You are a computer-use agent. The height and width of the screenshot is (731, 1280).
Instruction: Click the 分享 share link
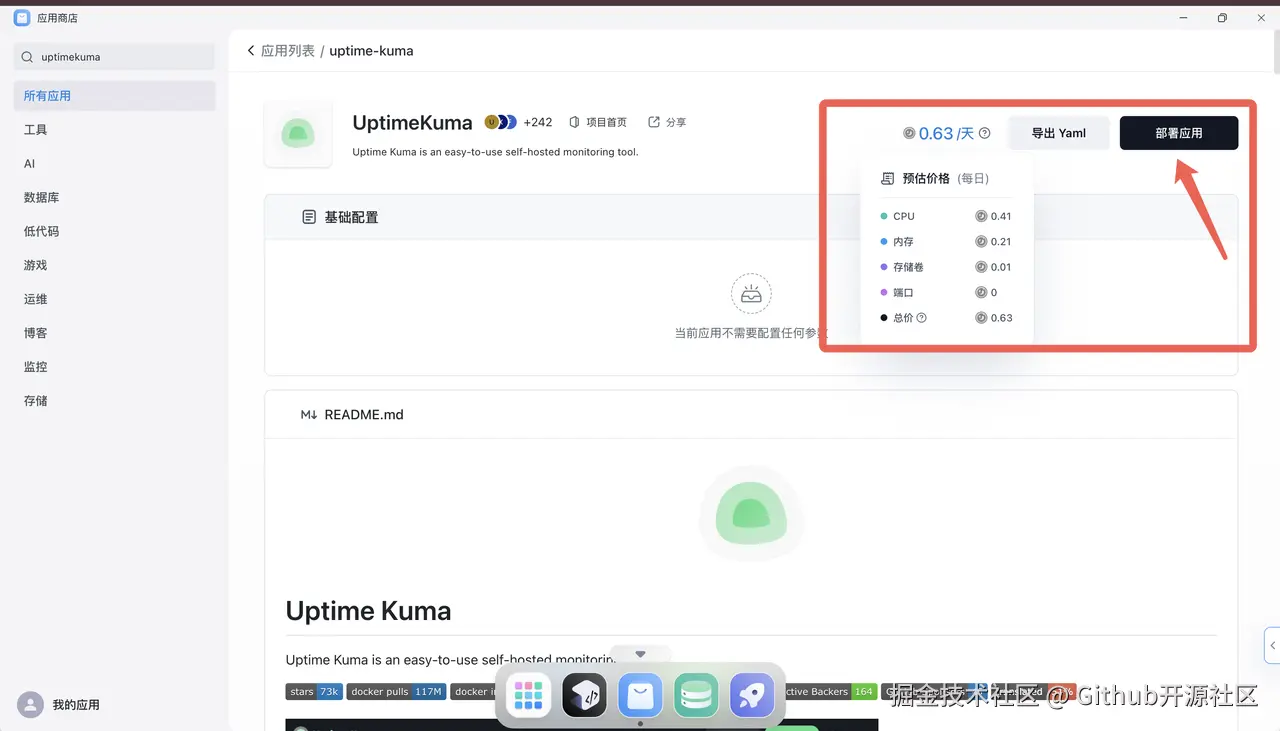coord(667,122)
